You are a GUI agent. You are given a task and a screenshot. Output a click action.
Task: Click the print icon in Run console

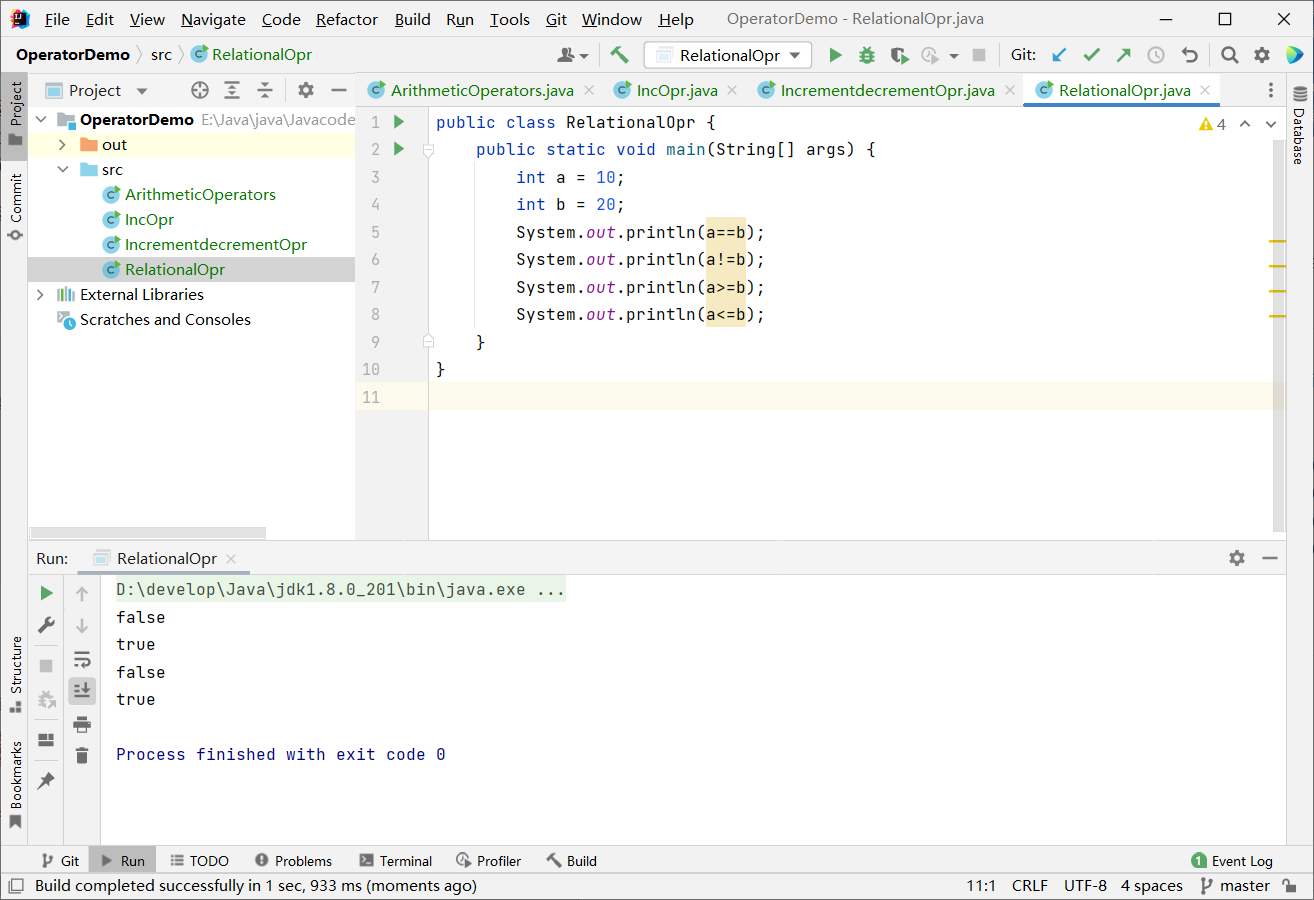click(82, 724)
